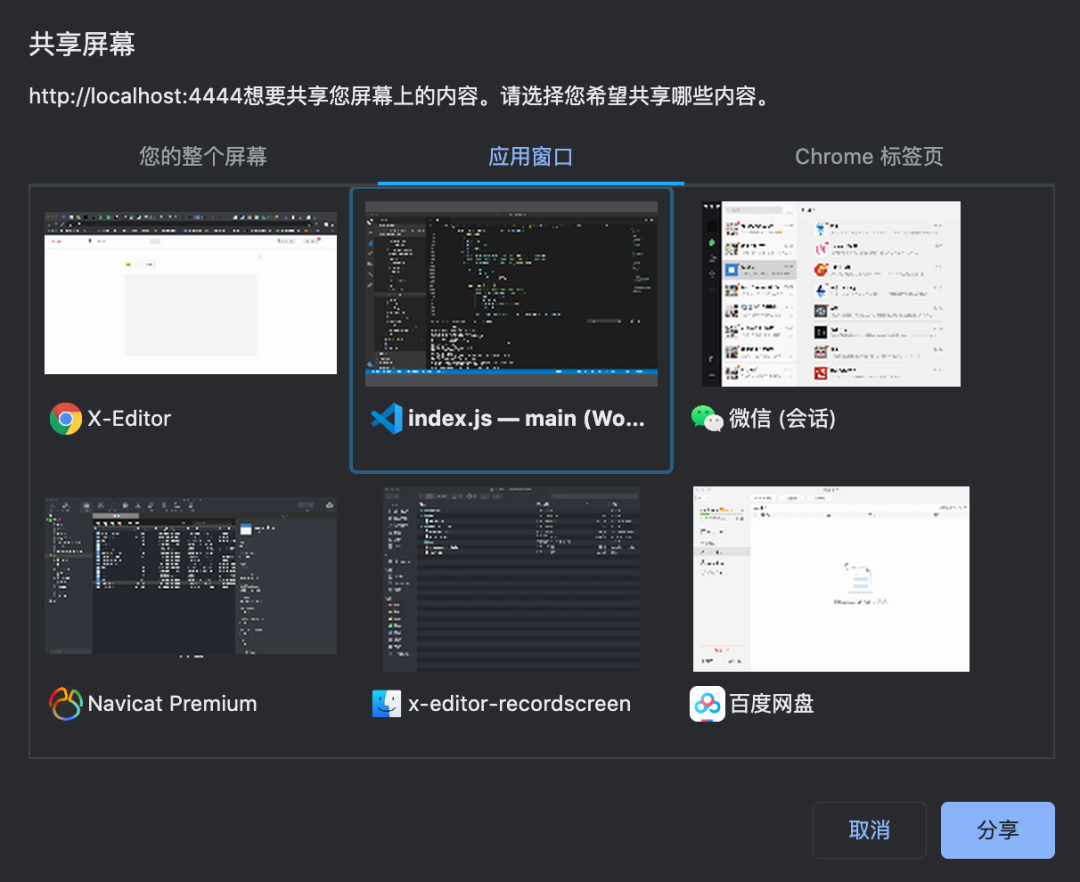This screenshot has width=1080, height=882.
Task: Click the WeChat icon beside 微信 (会话)
Action: tap(707, 419)
